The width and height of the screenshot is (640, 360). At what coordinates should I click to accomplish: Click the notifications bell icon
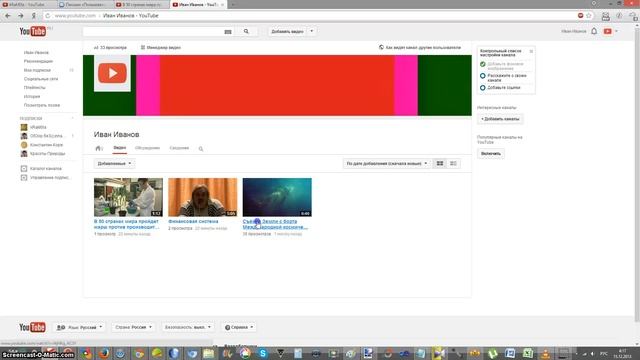point(594,31)
